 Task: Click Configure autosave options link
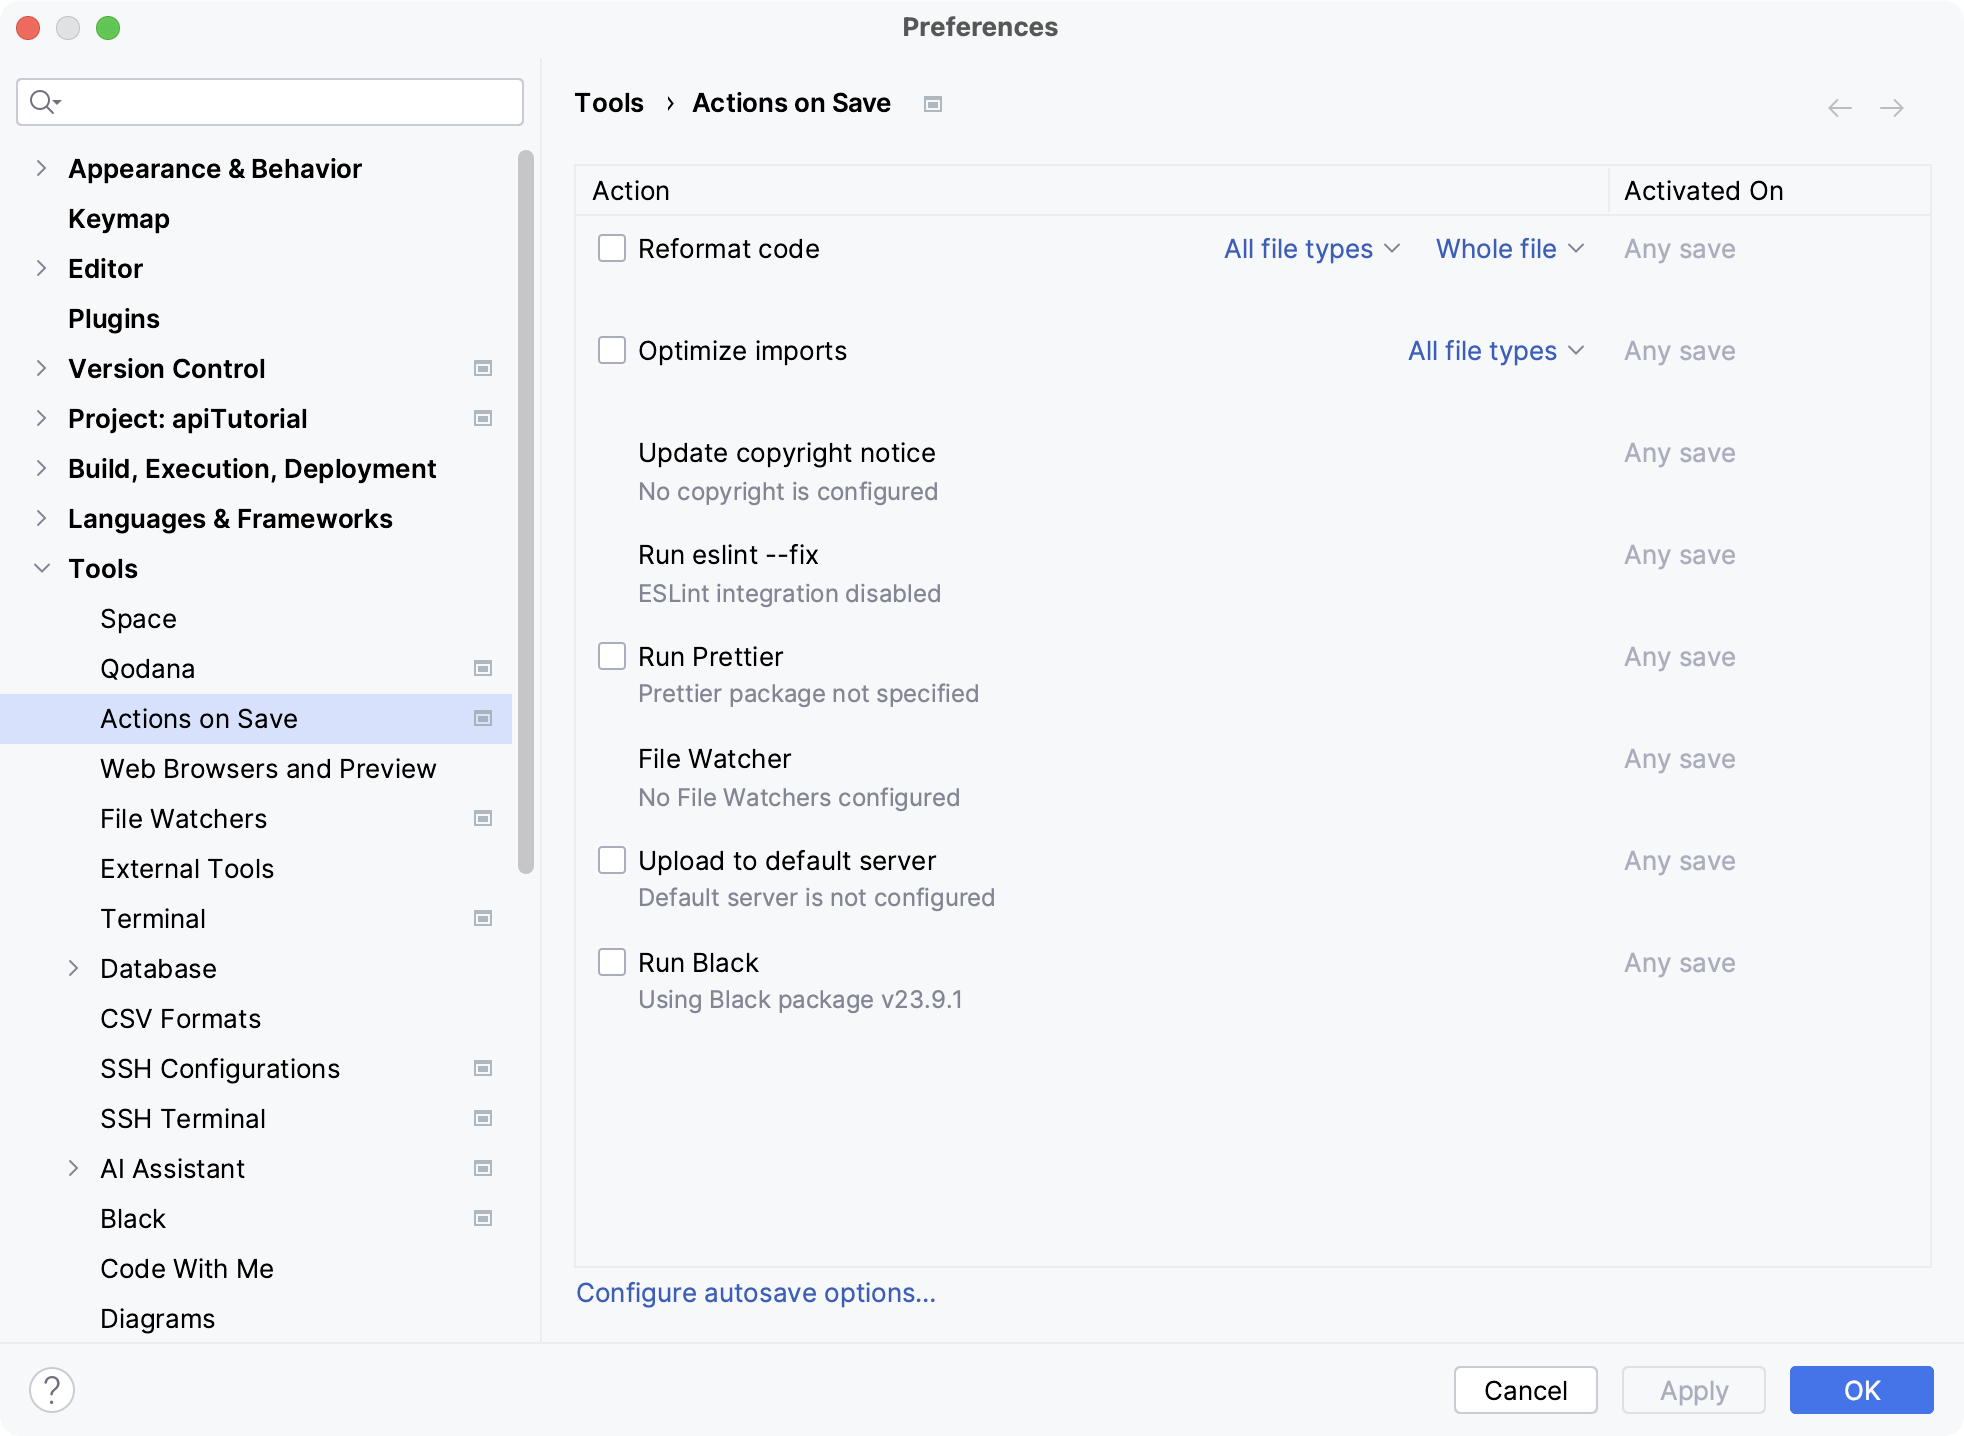[755, 1293]
